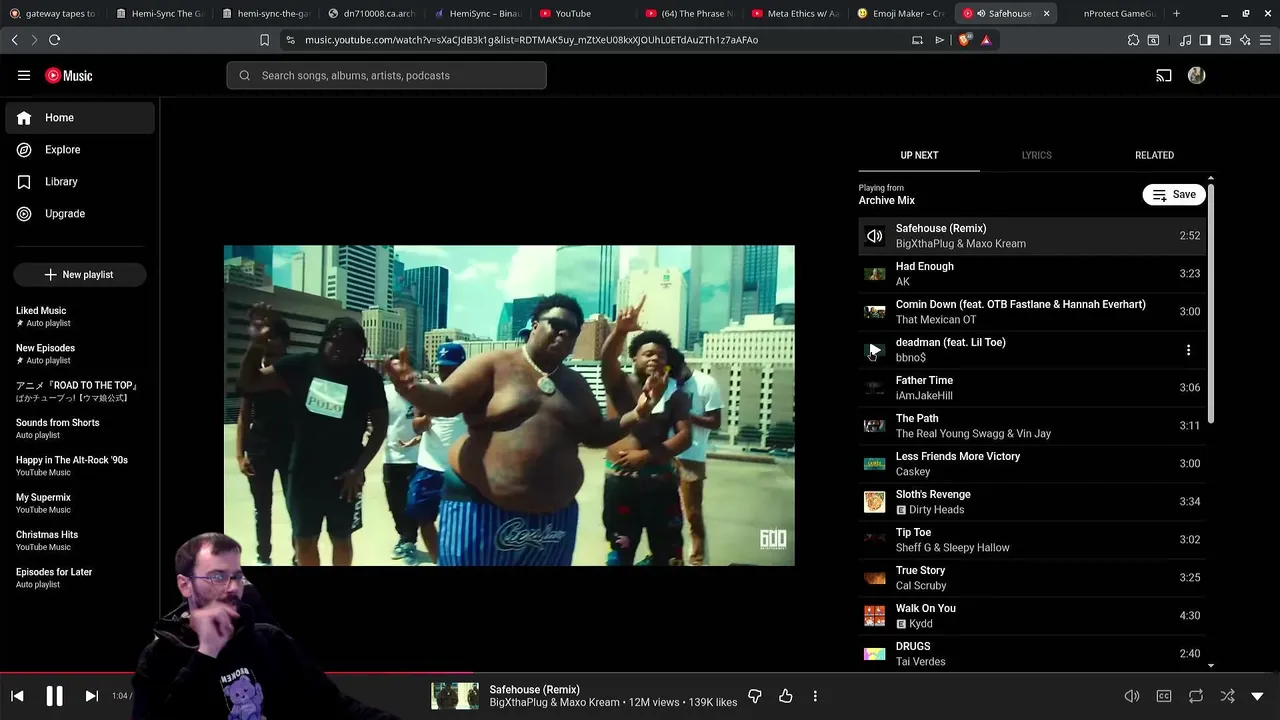Open more actions menu in player bar
Viewport: 1280px width, 720px height.
coord(815,696)
